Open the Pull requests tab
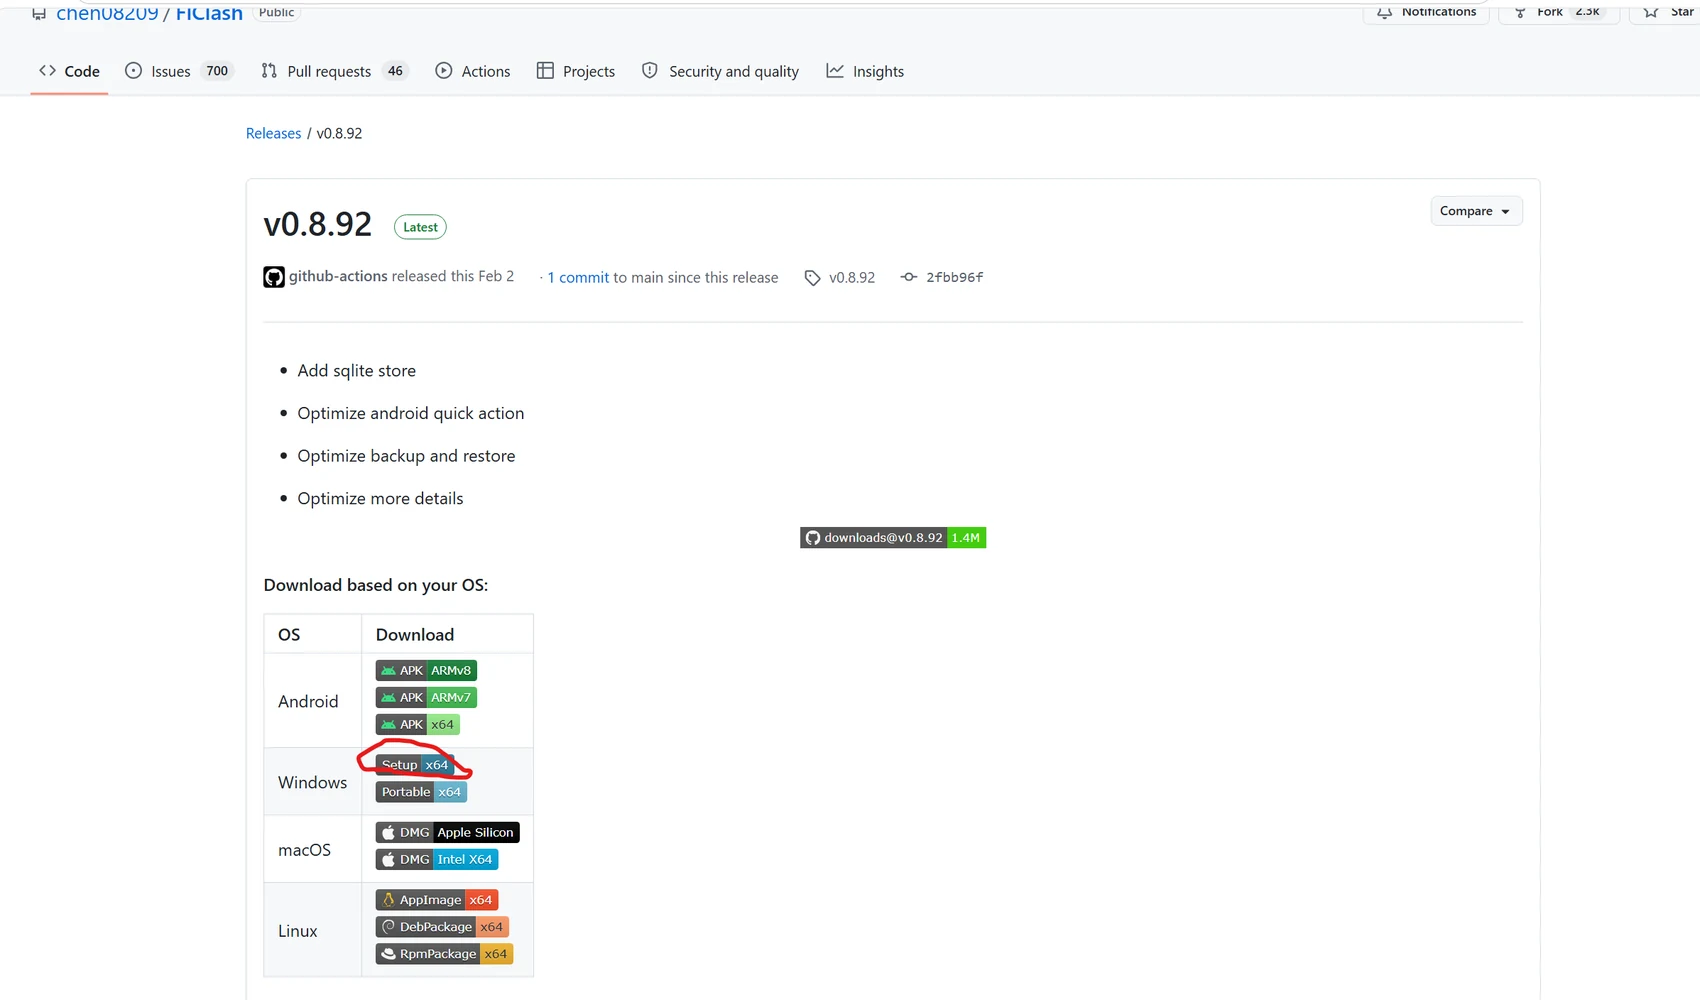The height and width of the screenshot is (1000, 1700). coord(334,71)
